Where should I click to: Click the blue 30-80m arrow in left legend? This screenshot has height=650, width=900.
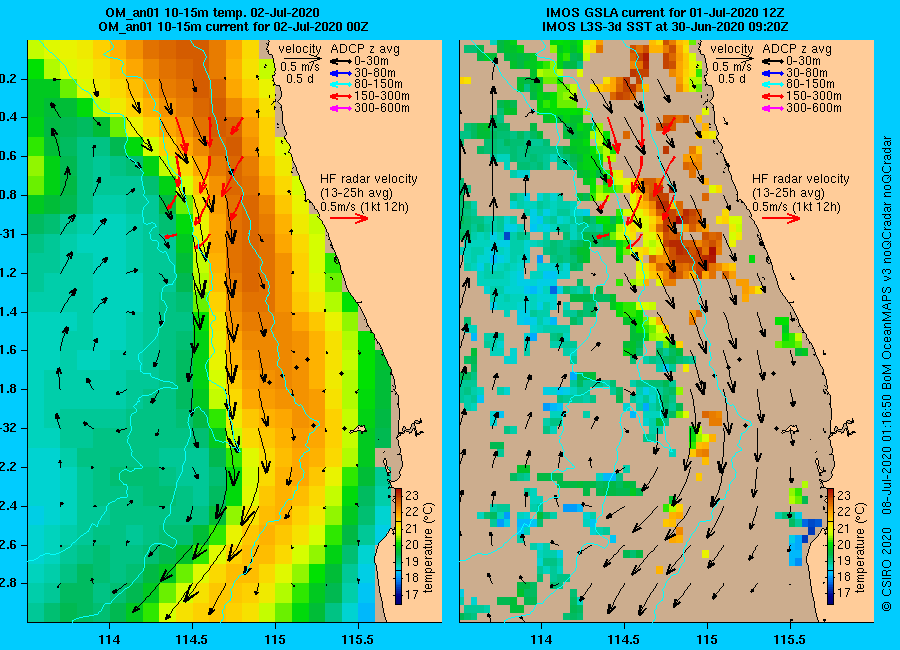pos(340,73)
